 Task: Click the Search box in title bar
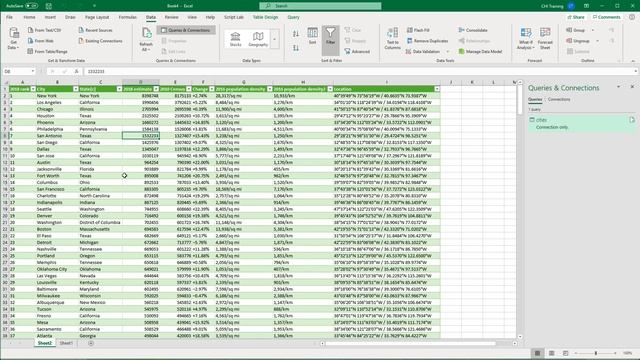pyautogui.click(x=320, y=6)
